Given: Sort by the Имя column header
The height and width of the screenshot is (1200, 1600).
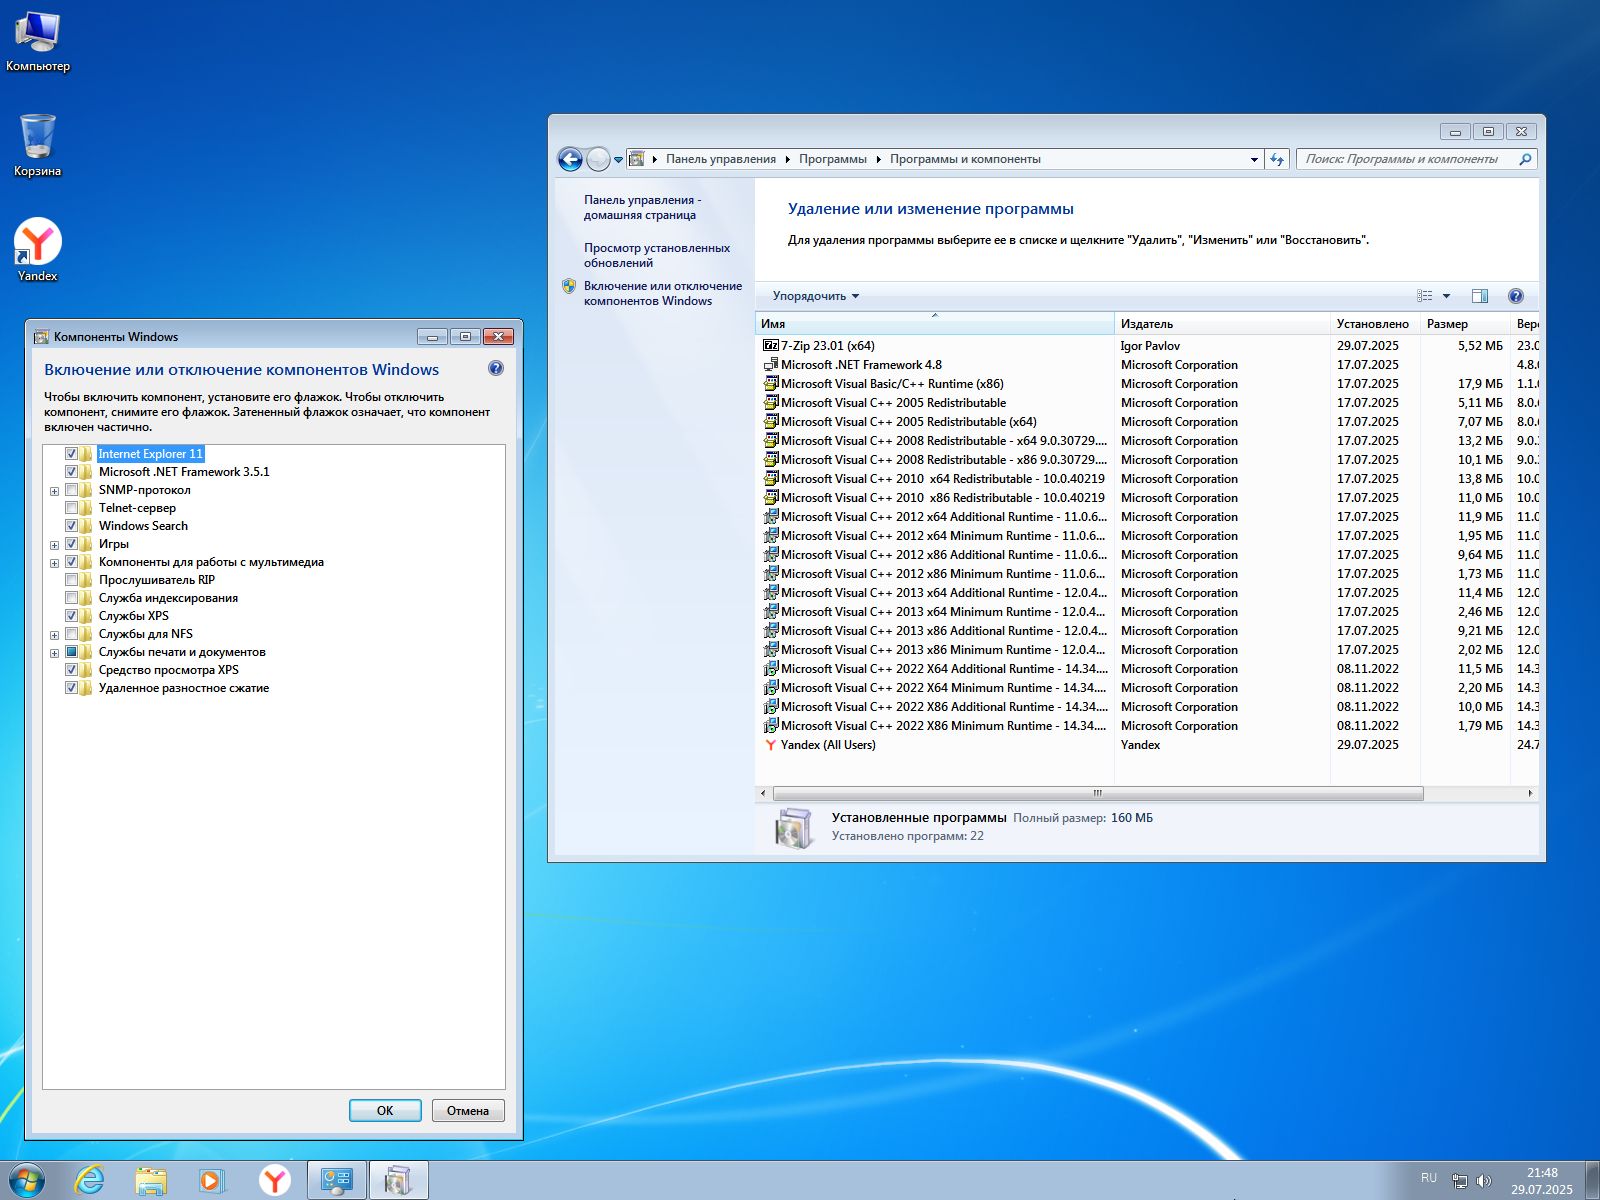Looking at the screenshot, I should [935, 324].
